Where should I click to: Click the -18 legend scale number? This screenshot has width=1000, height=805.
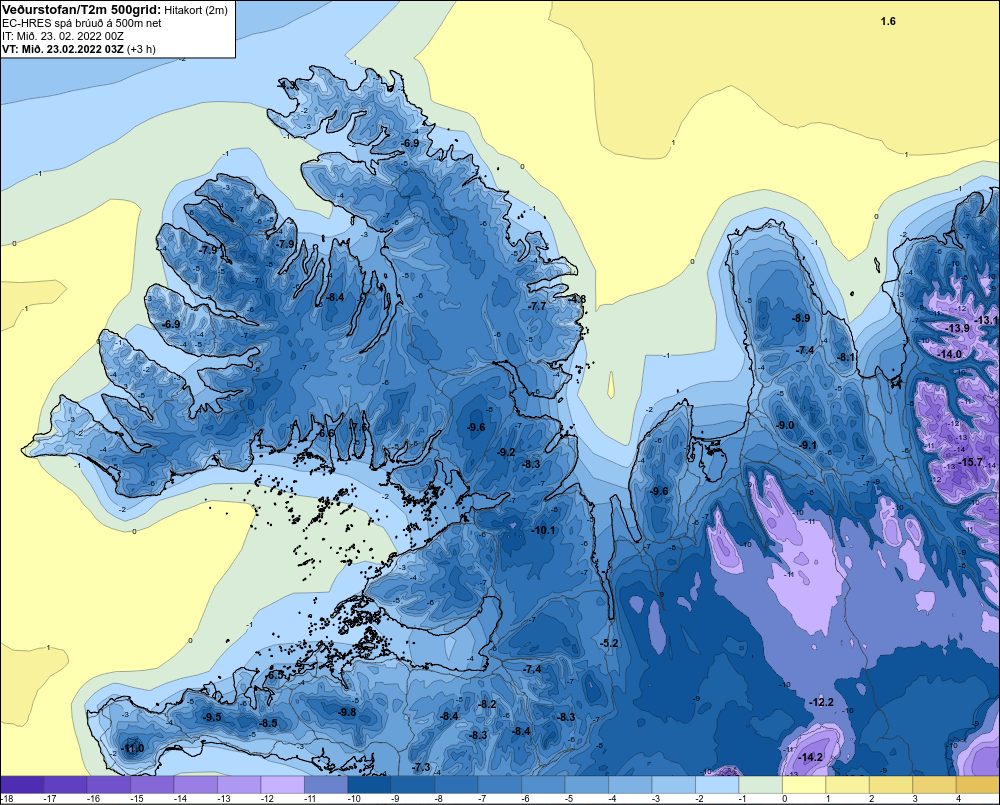pos(7,799)
